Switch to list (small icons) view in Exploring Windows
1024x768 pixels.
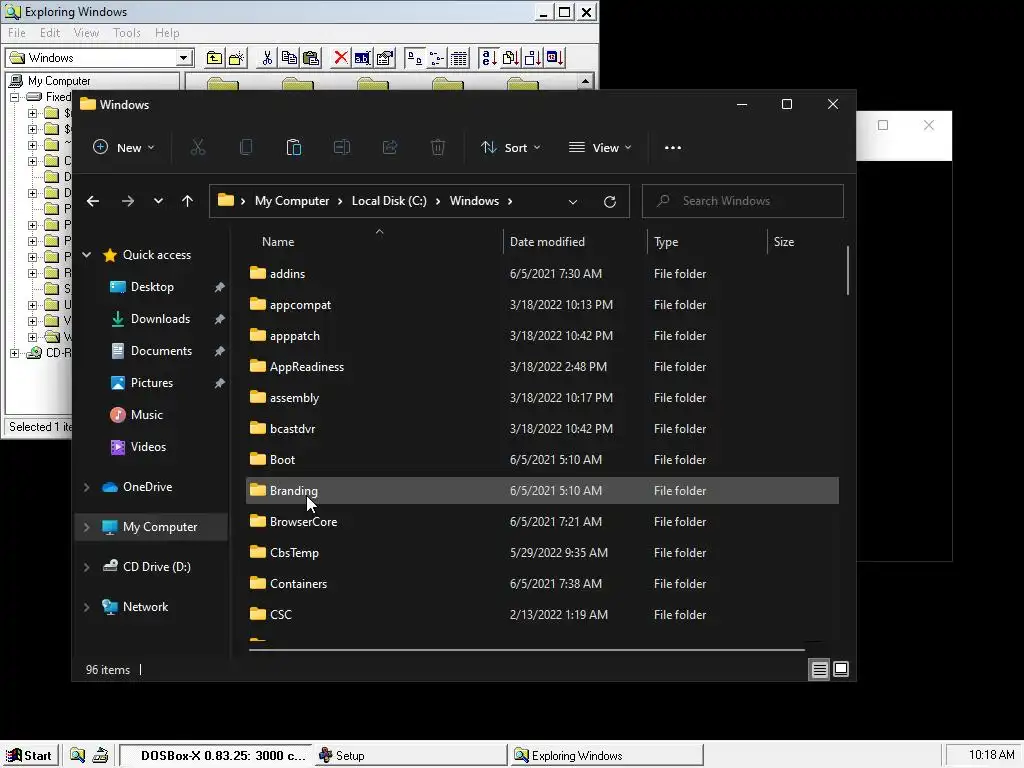pos(436,58)
